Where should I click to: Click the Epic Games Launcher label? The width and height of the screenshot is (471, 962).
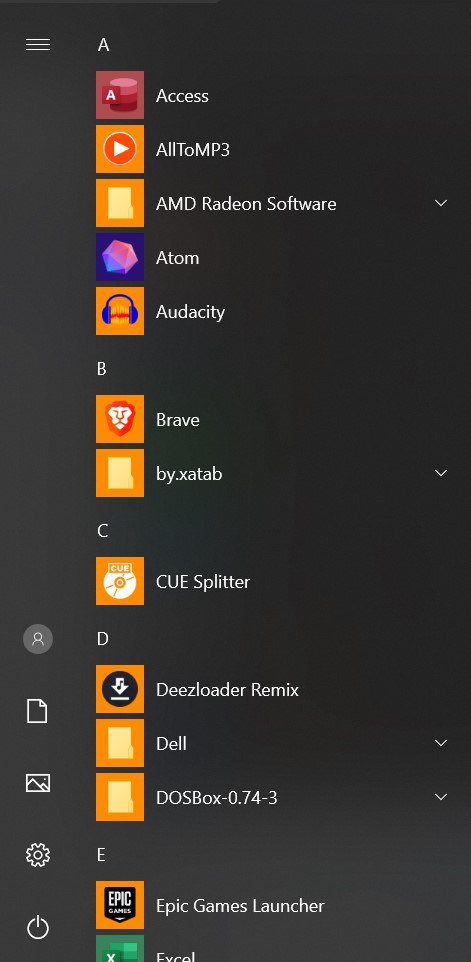tap(240, 906)
